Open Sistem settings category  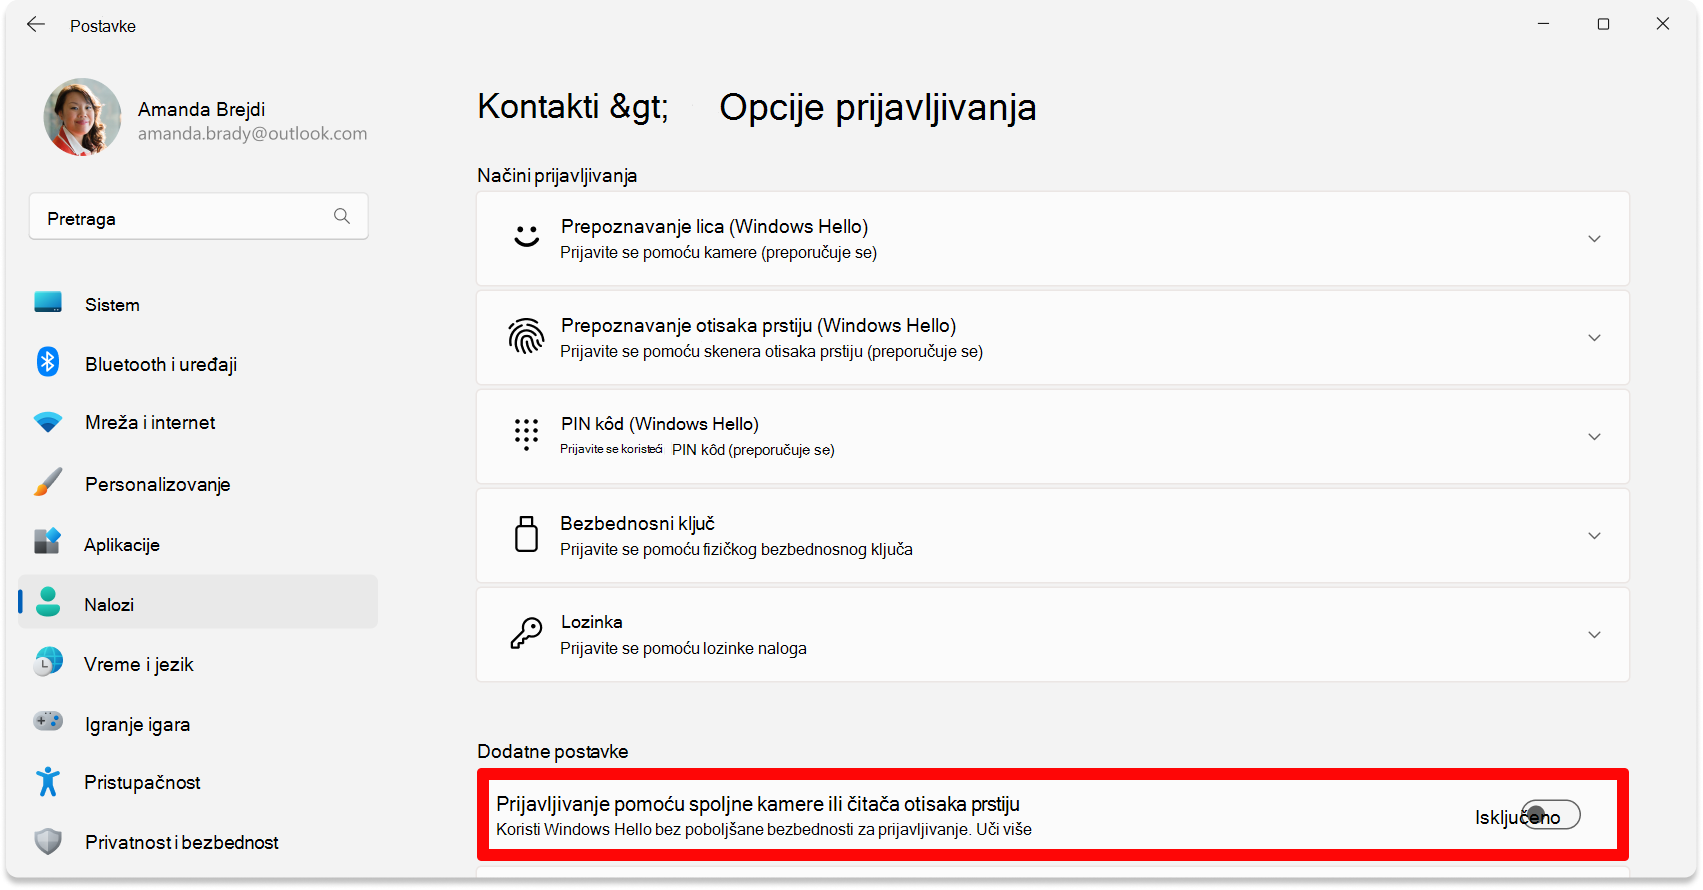[198, 304]
